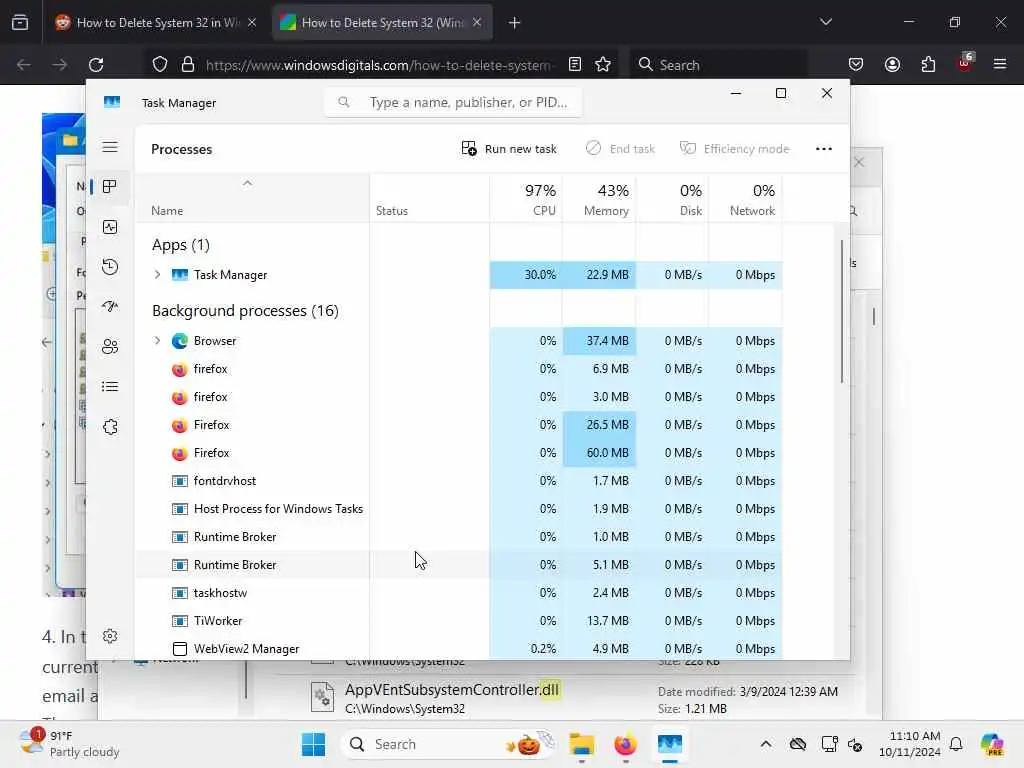Open Task Manager navigation hamburger menu
This screenshot has width=1024, height=768.
[x=110, y=148]
